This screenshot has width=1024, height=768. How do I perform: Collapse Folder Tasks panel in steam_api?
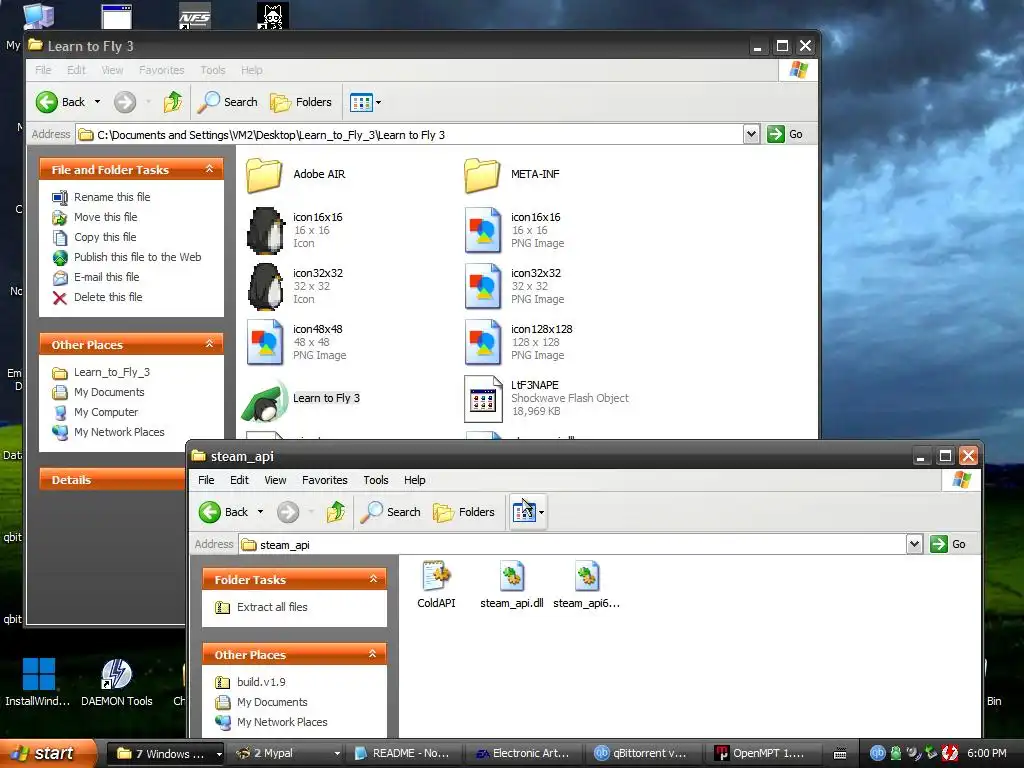click(373, 579)
